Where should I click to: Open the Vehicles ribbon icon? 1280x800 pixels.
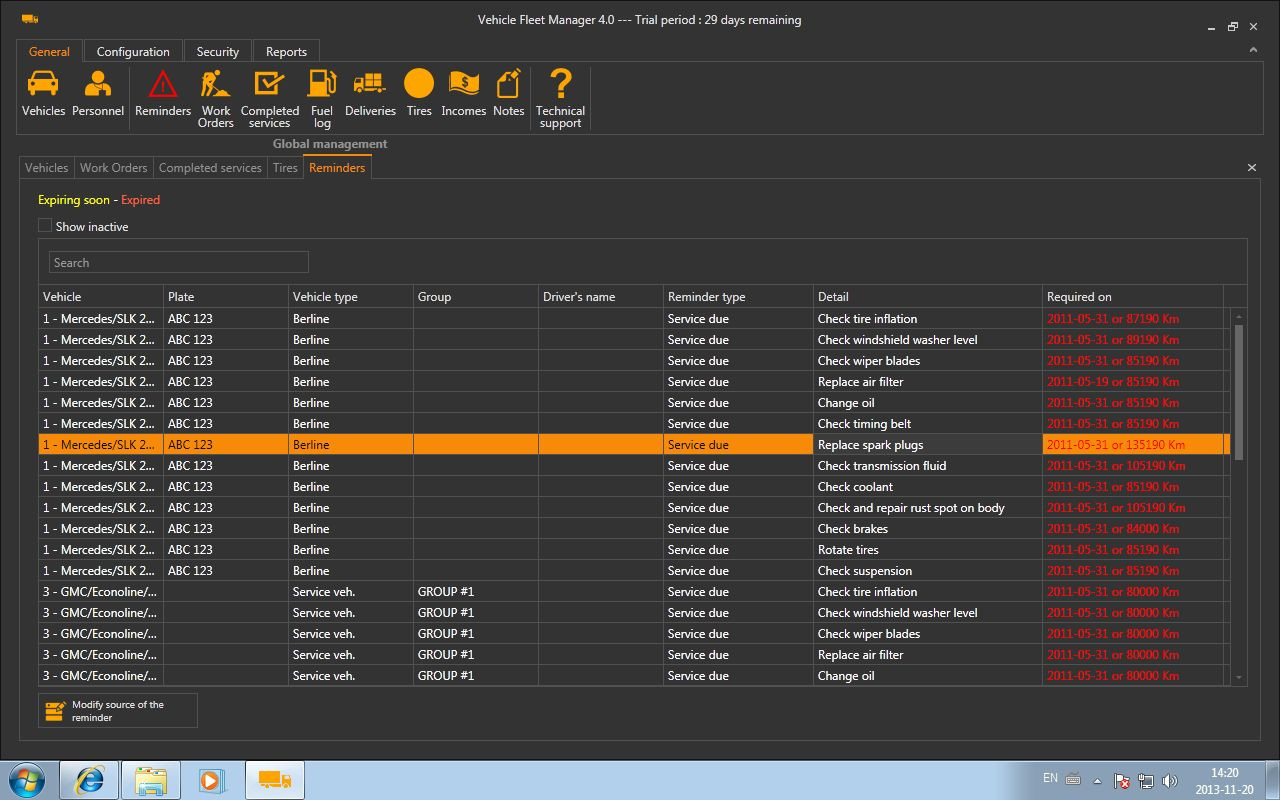pyautogui.click(x=43, y=94)
